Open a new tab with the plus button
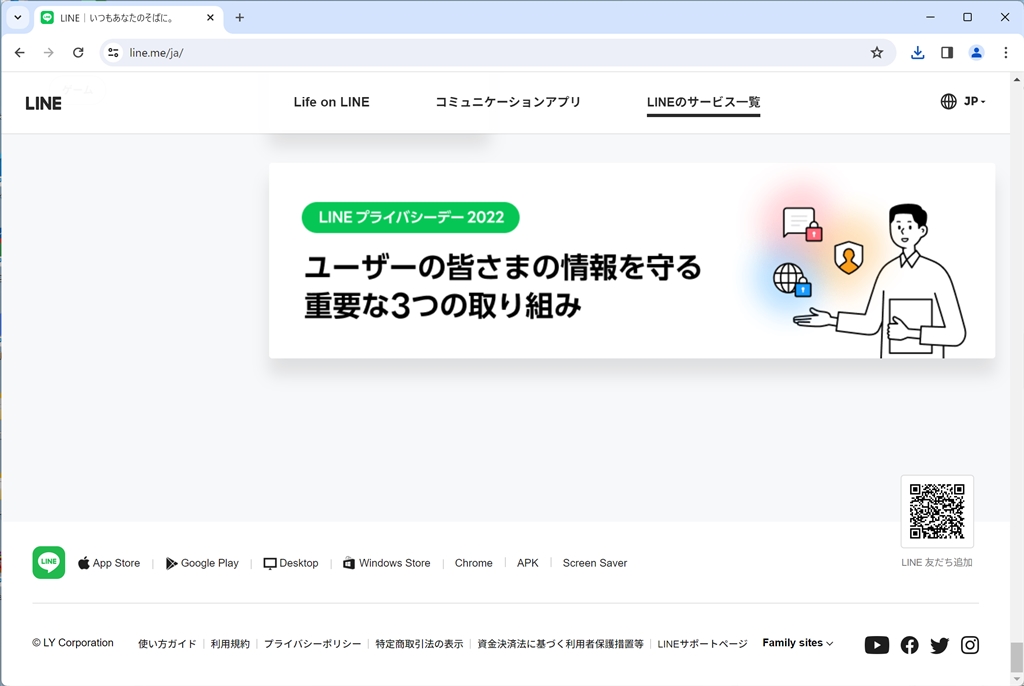The width and height of the screenshot is (1024, 686). [240, 18]
